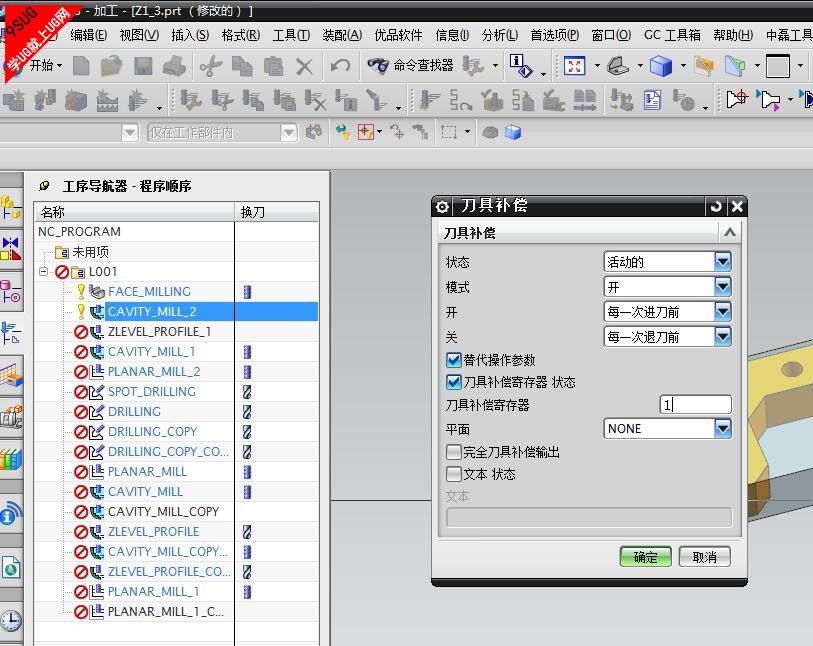Image resolution: width=813 pixels, height=646 pixels.
Task: Click the 取消 cancel button
Action: click(705, 557)
